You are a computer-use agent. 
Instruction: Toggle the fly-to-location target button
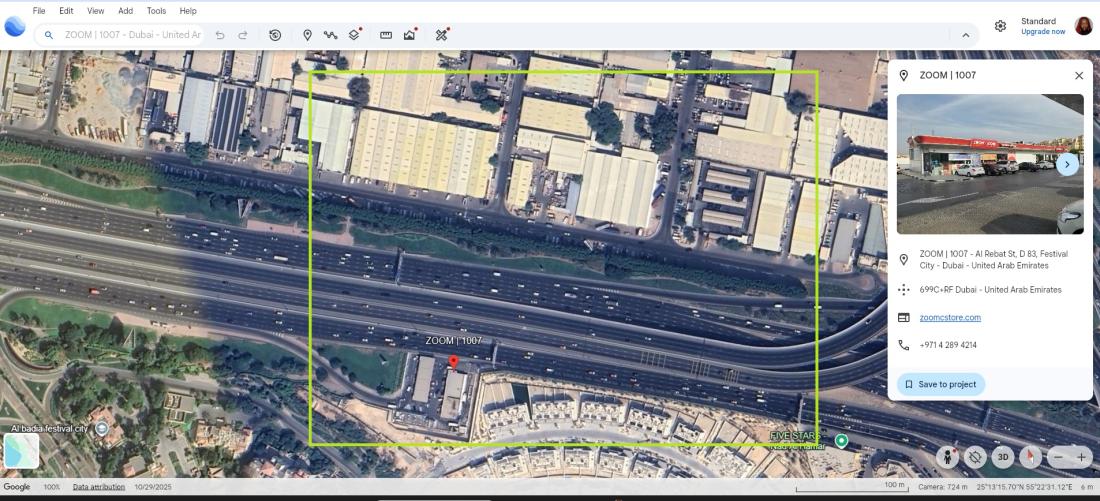click(x=975, y=456)
